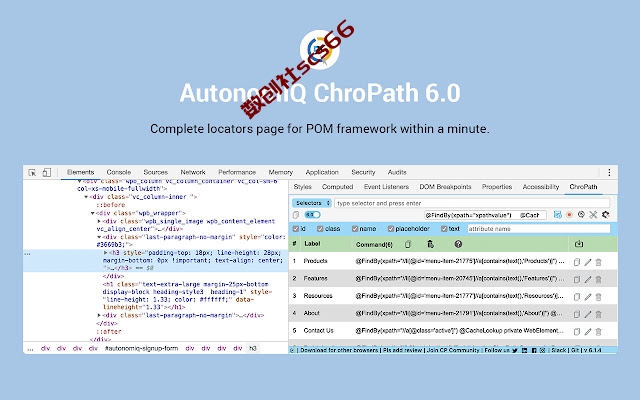Delete the Contact Us row
640x400 pixels.
(598, 332)
